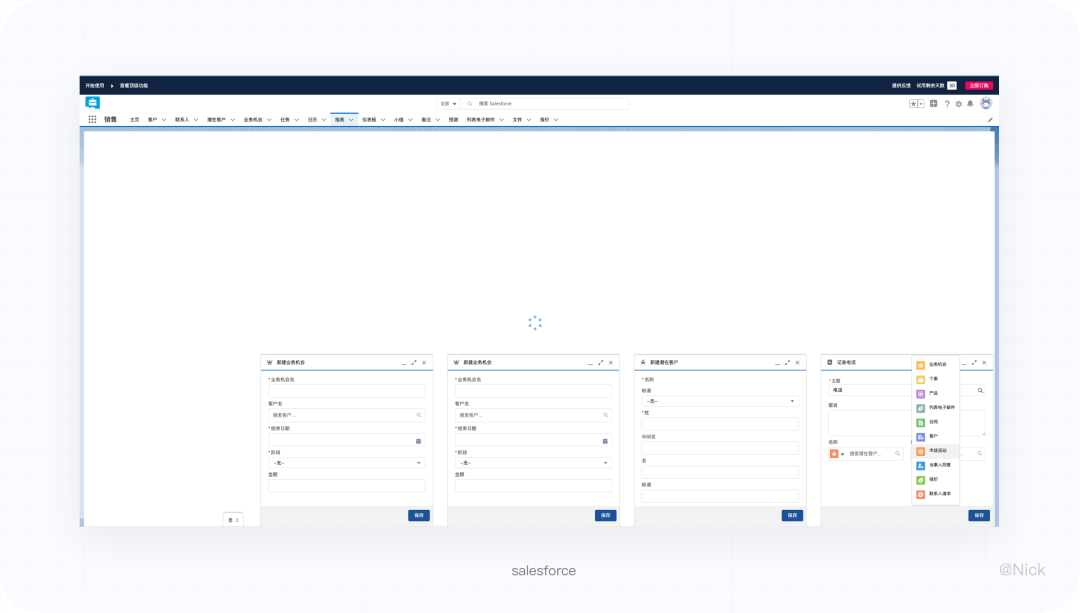Image resolution: width=1080 pixels, height=613 pixels.
Task: Click the Salesforce briefcase logo icon
Action: click(x=92, y=103)
